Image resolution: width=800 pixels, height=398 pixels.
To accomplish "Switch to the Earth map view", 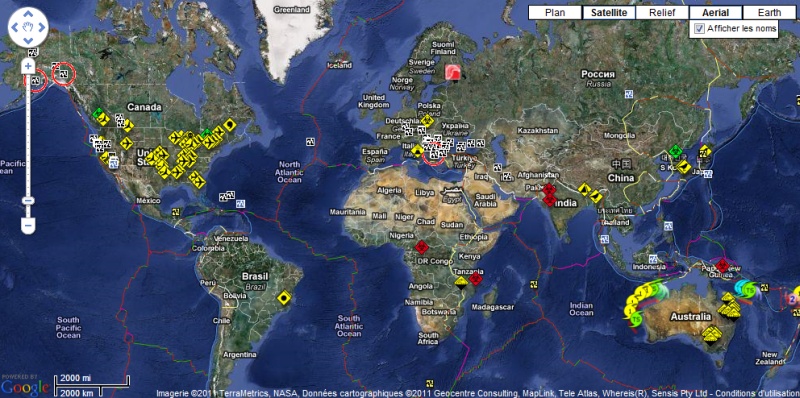I will pyautogui.click(x=769, y=13).
